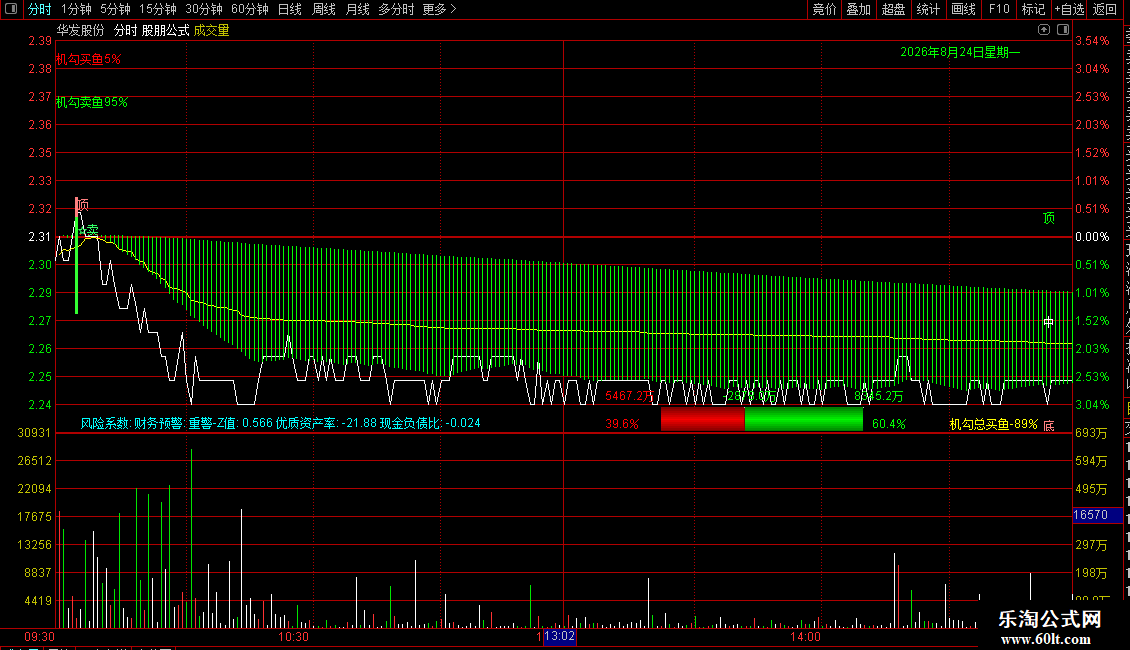Click the 0.00% percent axis label

coord(1092,237)
